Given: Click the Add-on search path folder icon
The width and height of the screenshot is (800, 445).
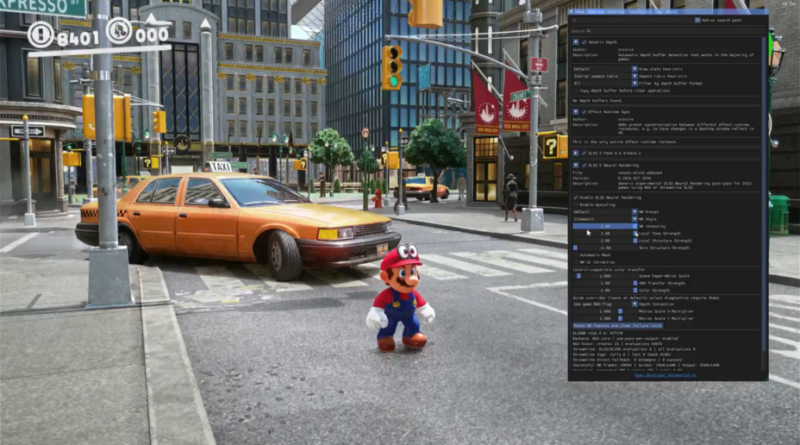Looking at the screenshot, I should tap(697, 20).
